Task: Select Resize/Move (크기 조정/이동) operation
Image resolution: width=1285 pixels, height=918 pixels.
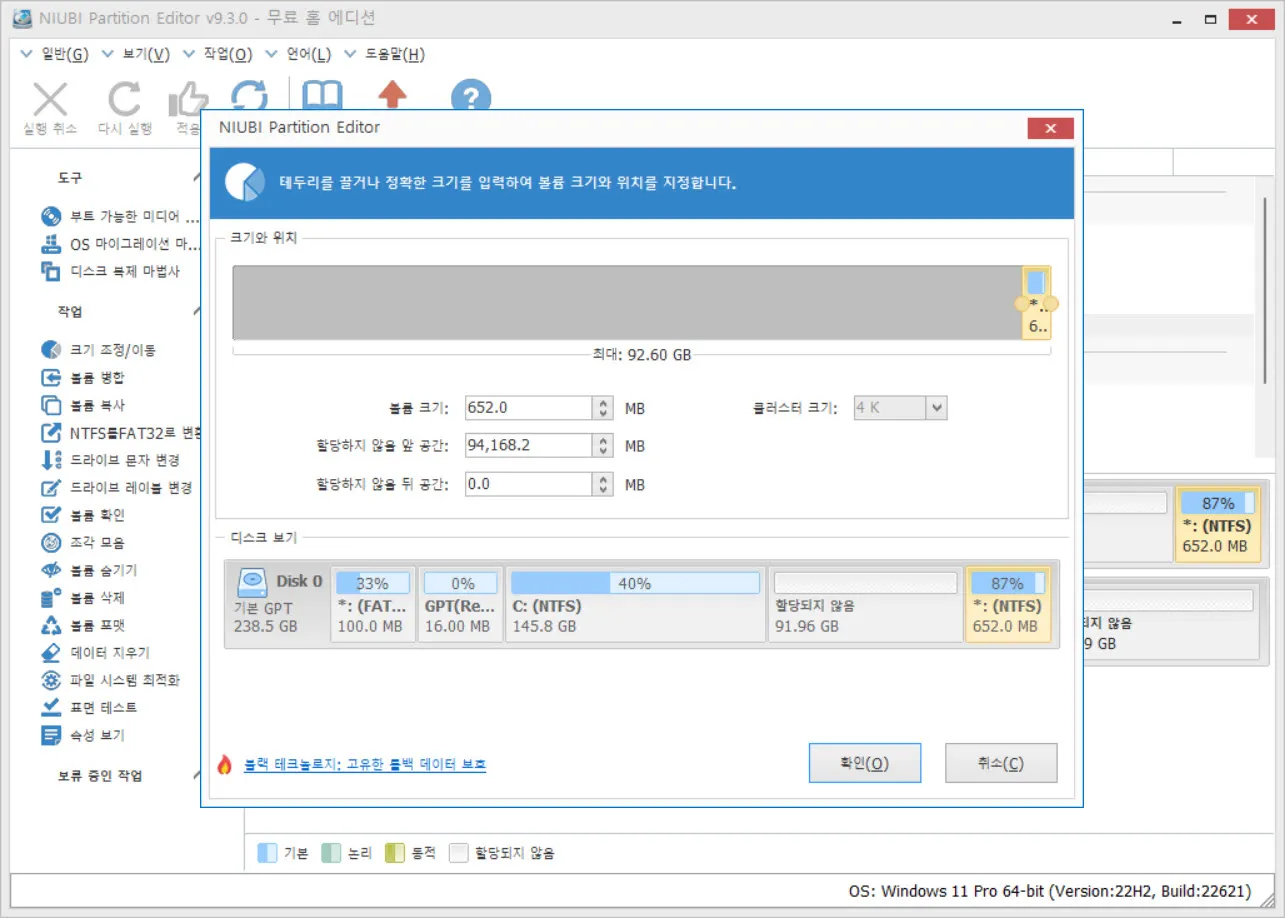Action: (x=99, y=350)
